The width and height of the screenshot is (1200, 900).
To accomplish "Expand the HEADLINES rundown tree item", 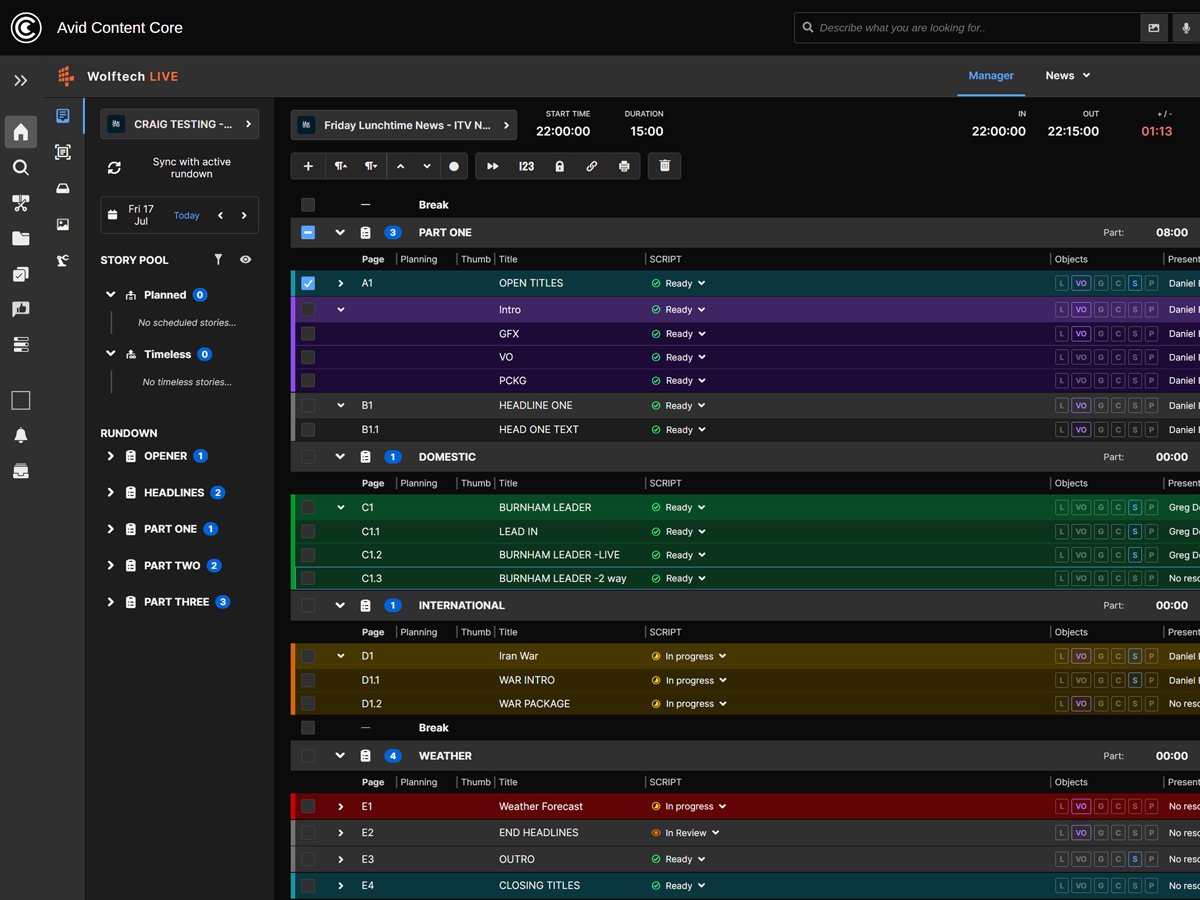I will [x=111, y=492].
